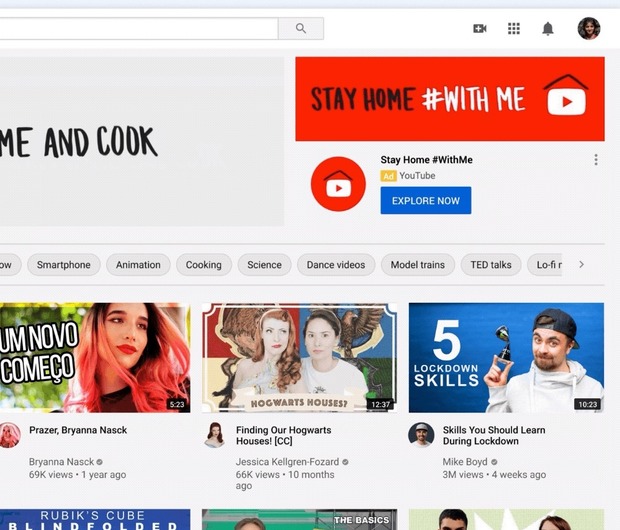The width and height of the screenshot is (620, 530).
Task: Select the Animation topic chip
Action: [138, 265]
